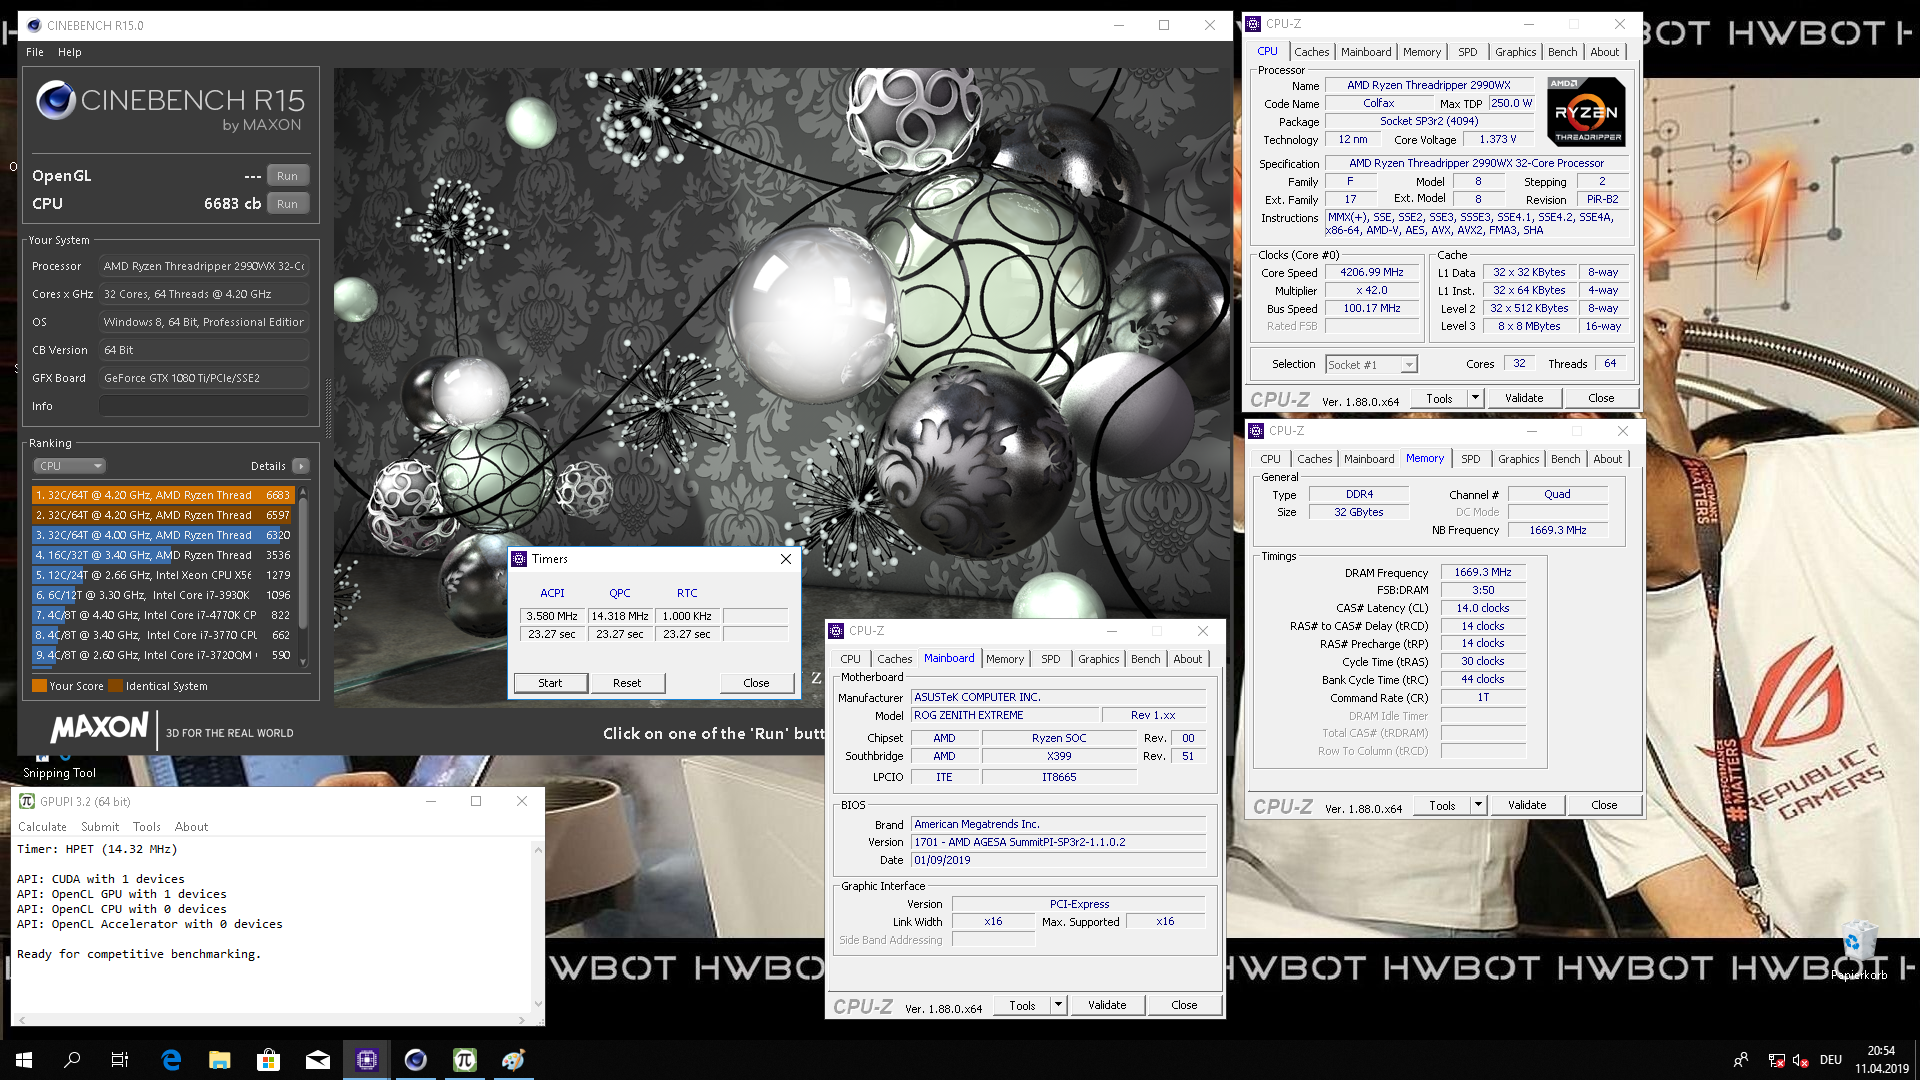
Task: Click Start in Timers window
Action: coord(550,683)
